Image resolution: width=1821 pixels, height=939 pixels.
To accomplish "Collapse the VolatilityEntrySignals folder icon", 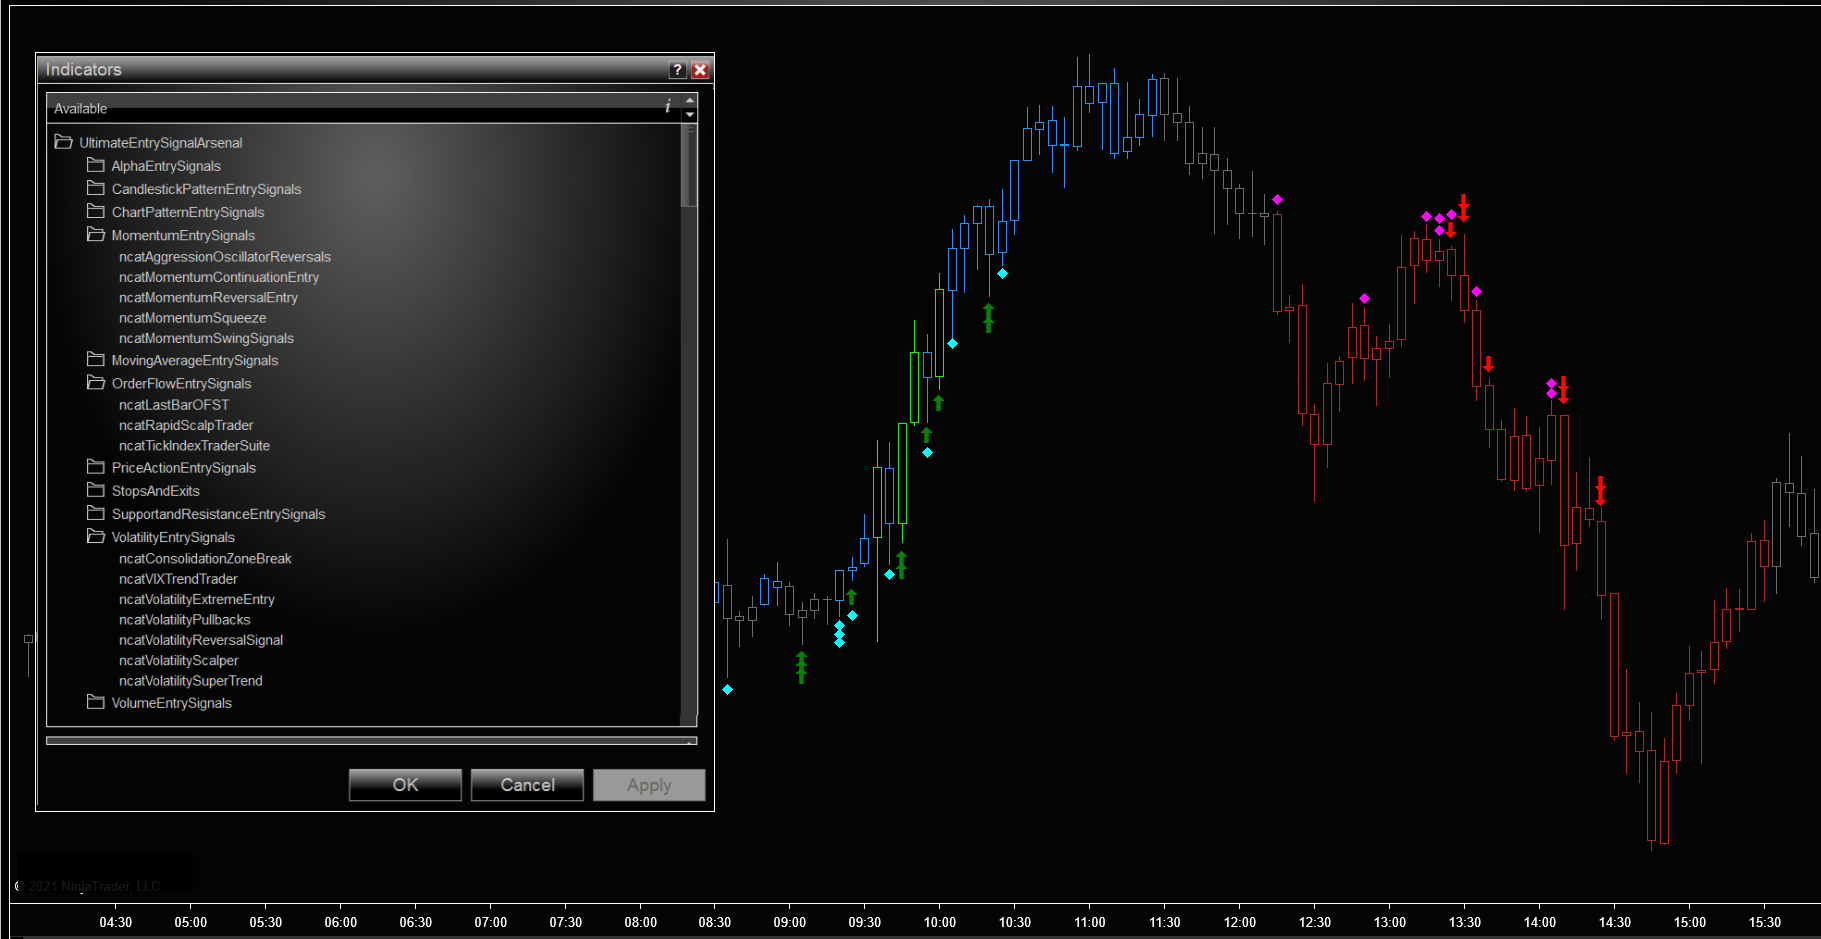I will click(96, 536).
